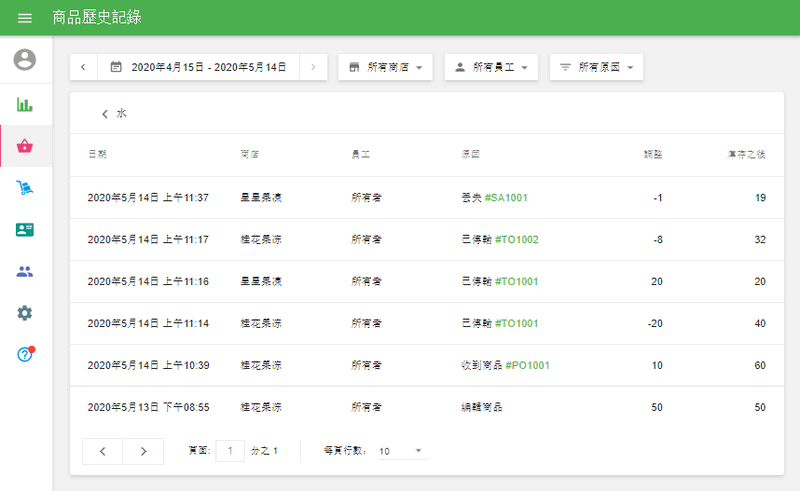Screen dimensions: 800x491
Task: Open the help question mark icon
Action: [25, 354]
